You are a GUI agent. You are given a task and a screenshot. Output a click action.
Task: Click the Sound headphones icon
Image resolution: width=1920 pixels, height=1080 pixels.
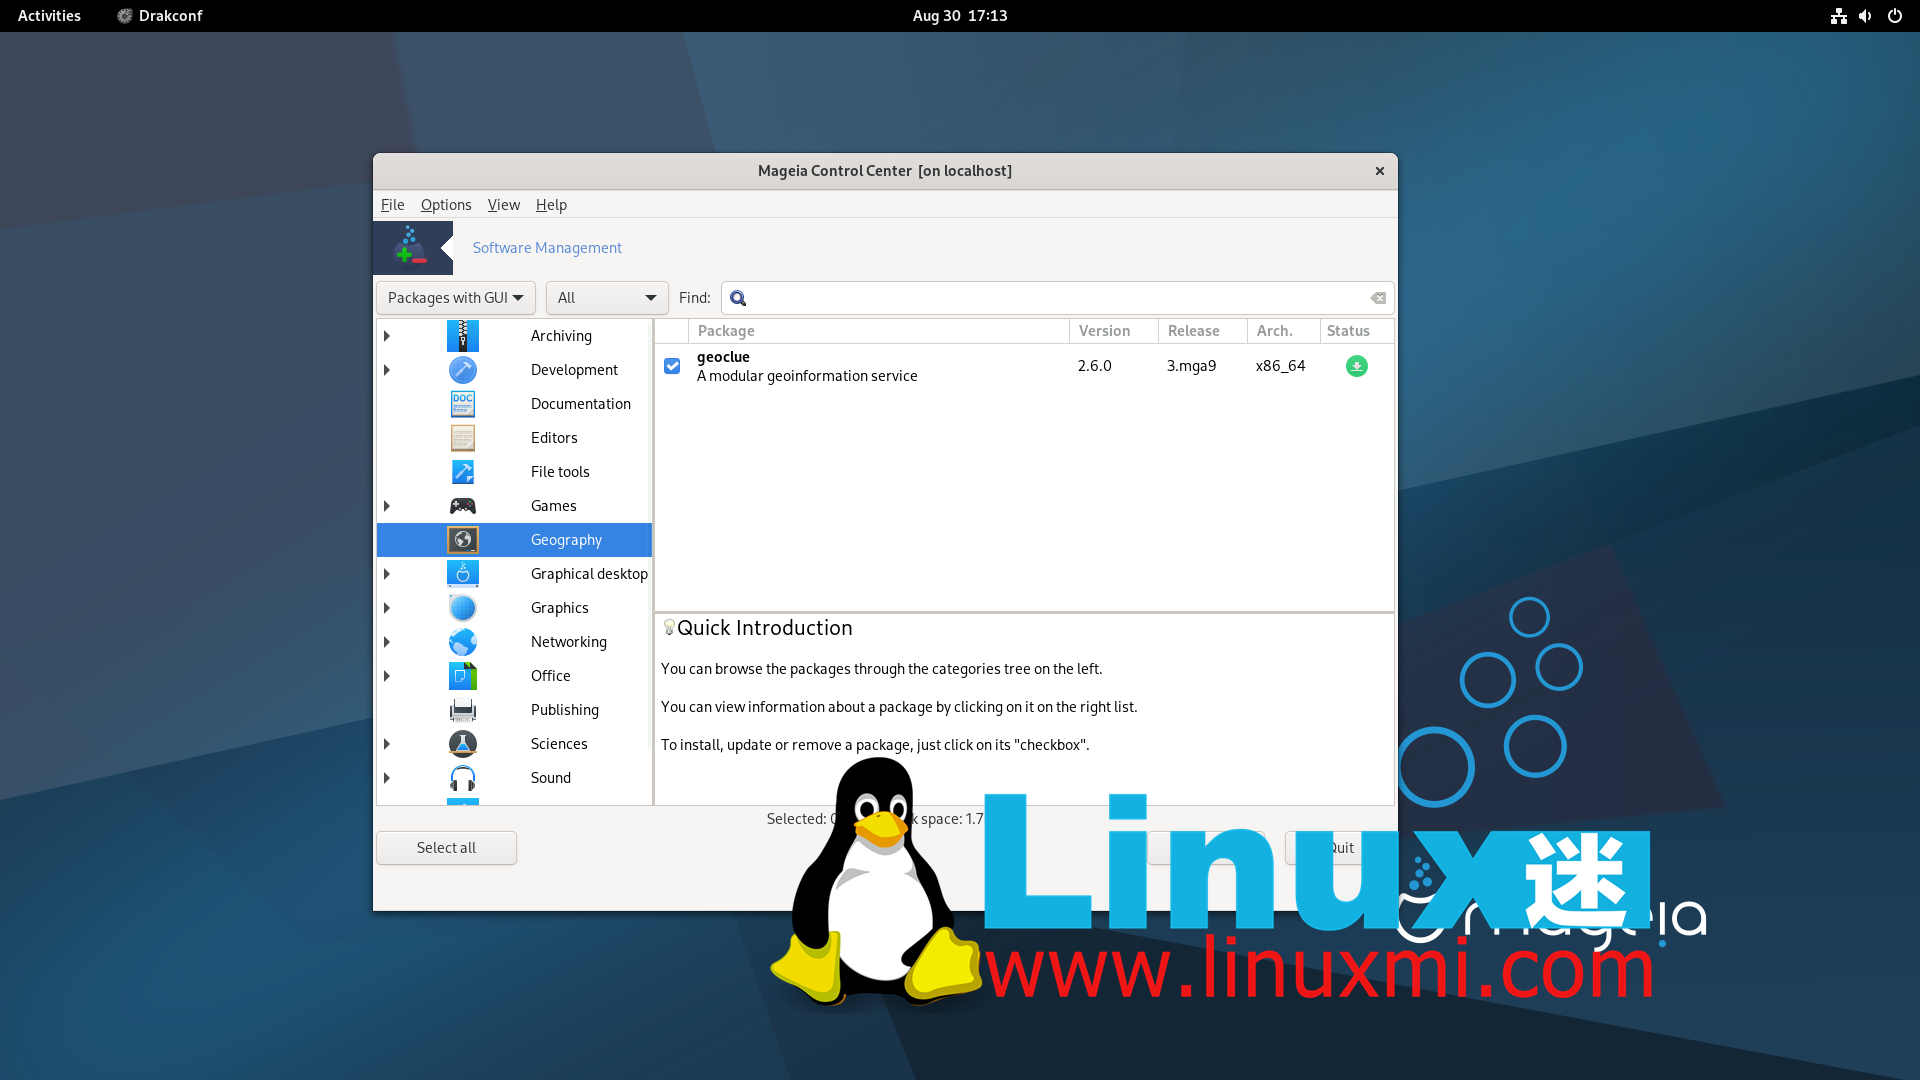coord(462,778)
